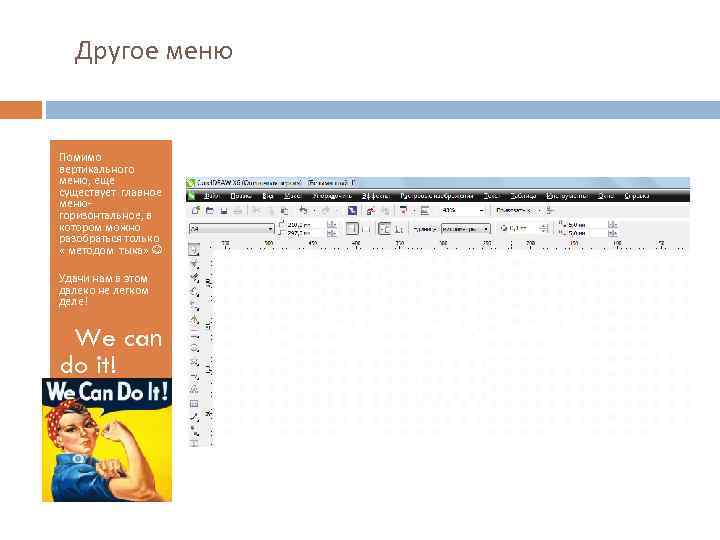Select the green Smart Fill tool
720x540 pixels.
click(194, 319)
